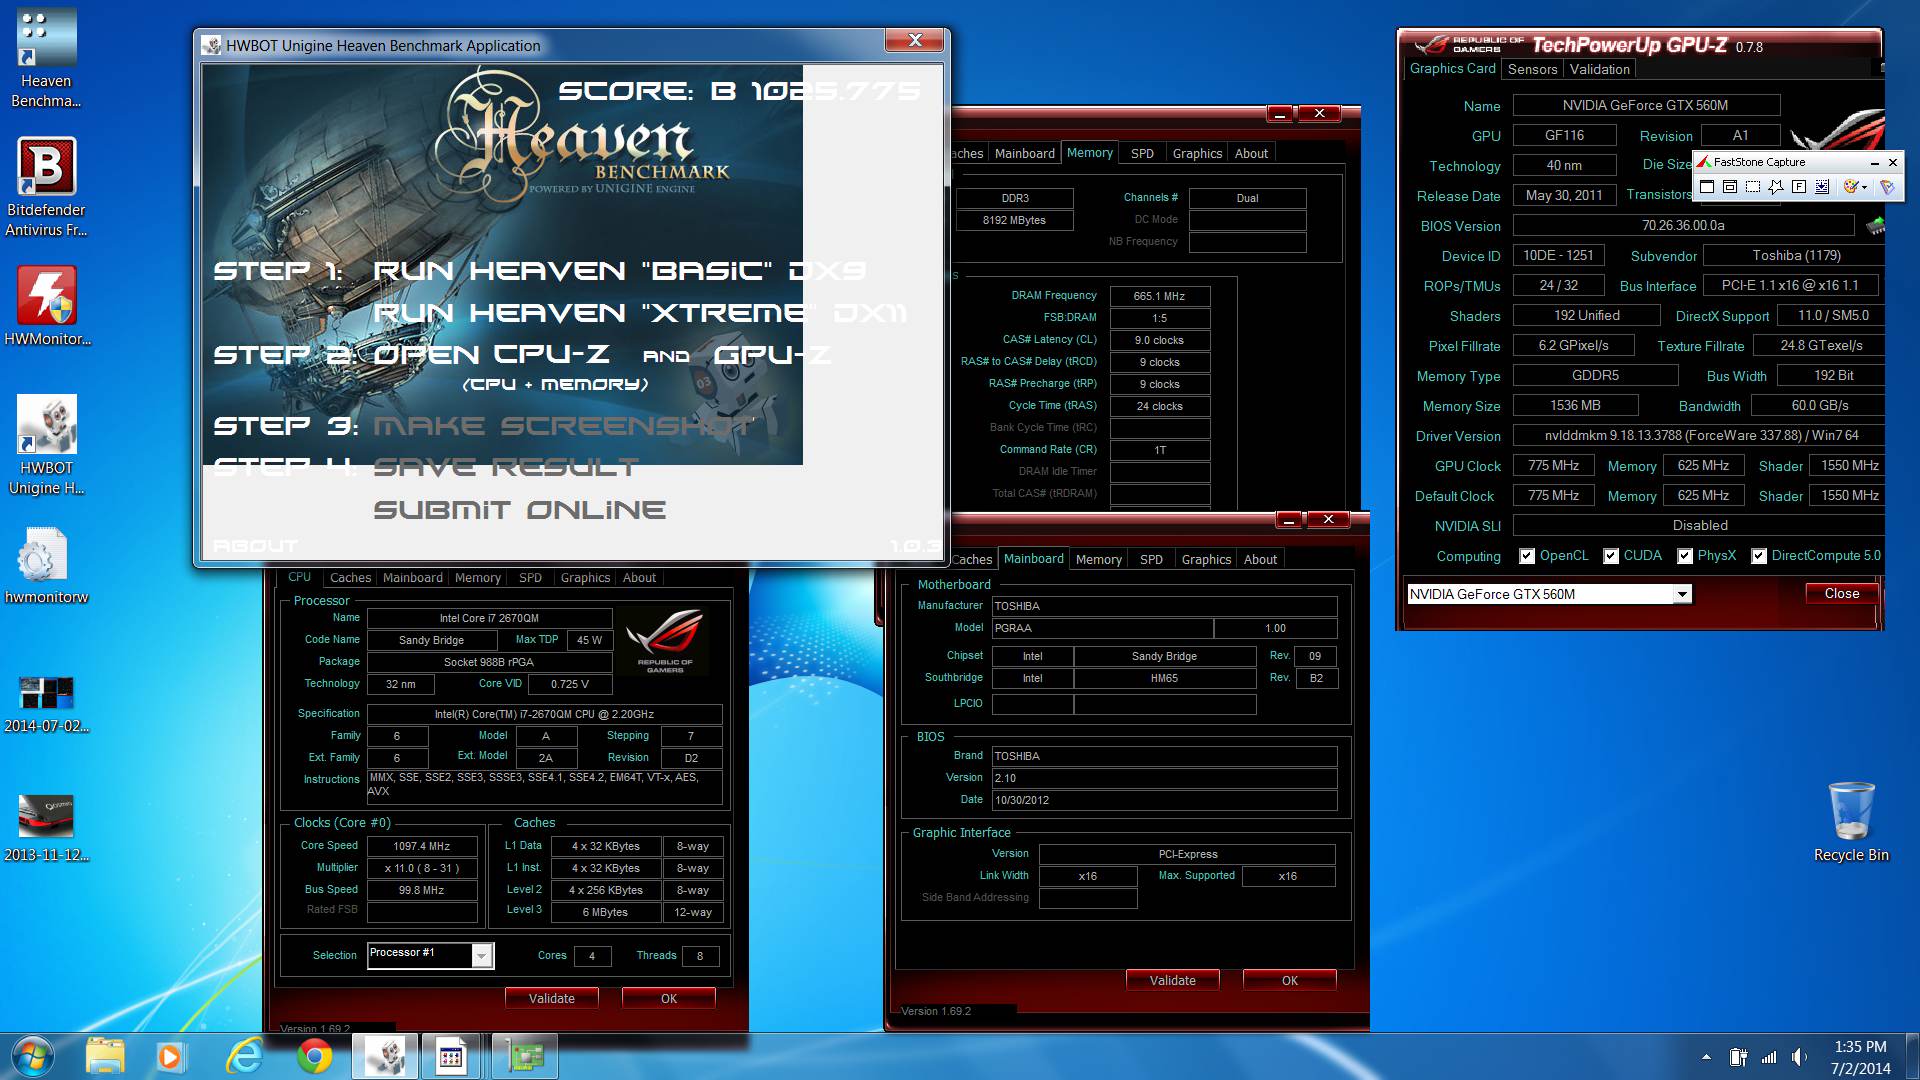This screenshot has height=1080, width=1920.
Task: Switch to CPU-Z taskbar button
Action: pyautogui.click(x=452, y=1057)
